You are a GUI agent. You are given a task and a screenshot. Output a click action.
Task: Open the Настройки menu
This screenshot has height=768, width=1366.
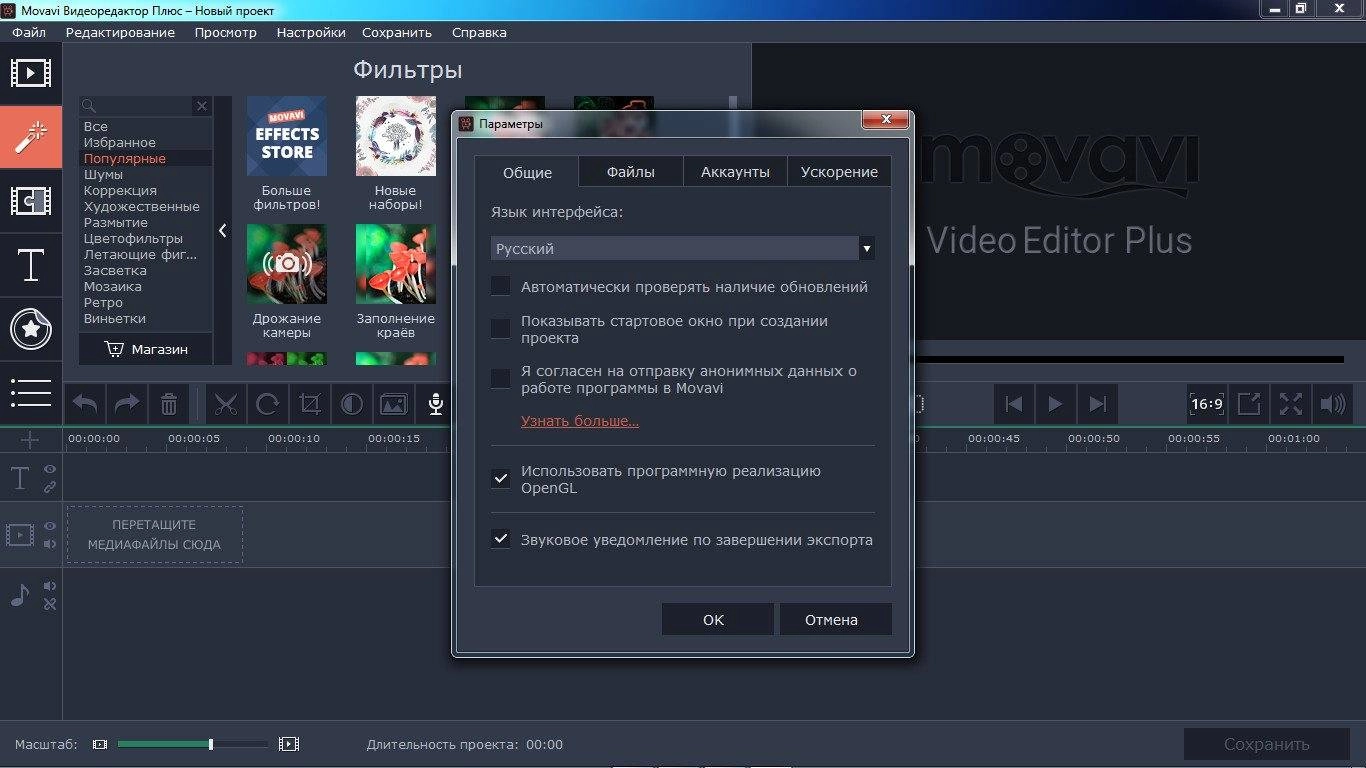(x=311, y=32)
